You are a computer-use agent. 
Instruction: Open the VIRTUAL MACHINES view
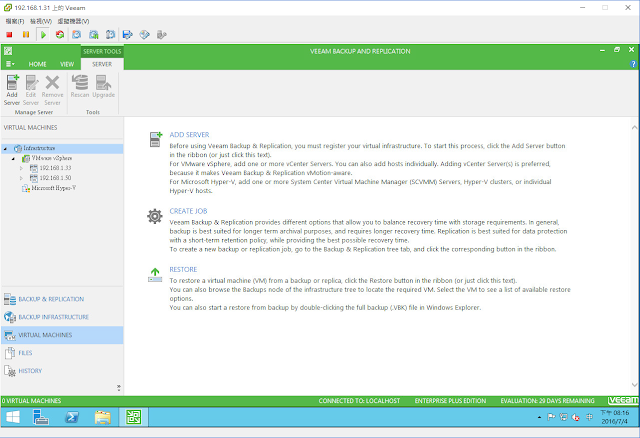tap(62, 335)
